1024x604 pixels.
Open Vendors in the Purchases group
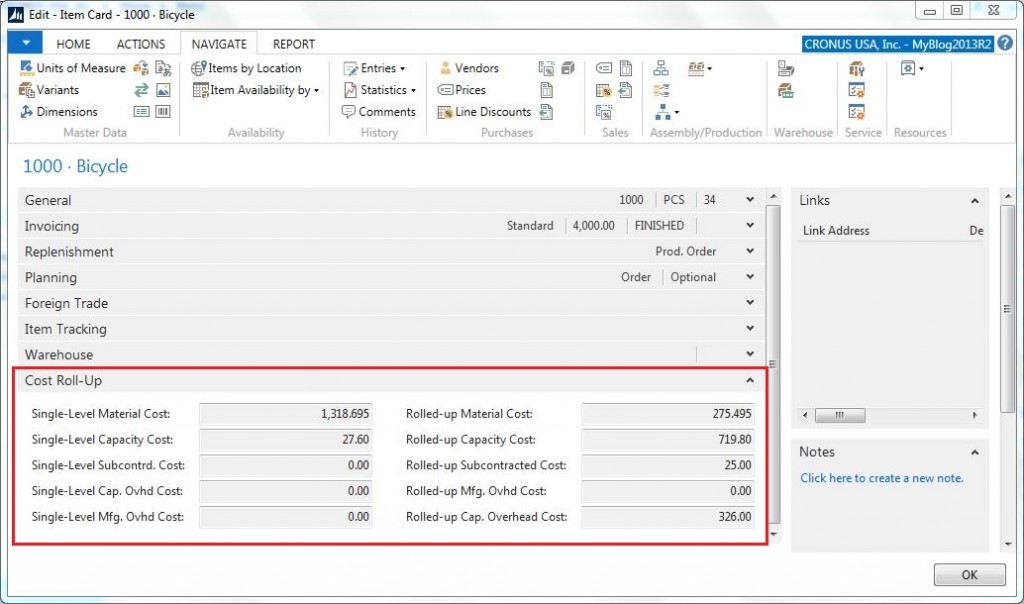point(469,68)
